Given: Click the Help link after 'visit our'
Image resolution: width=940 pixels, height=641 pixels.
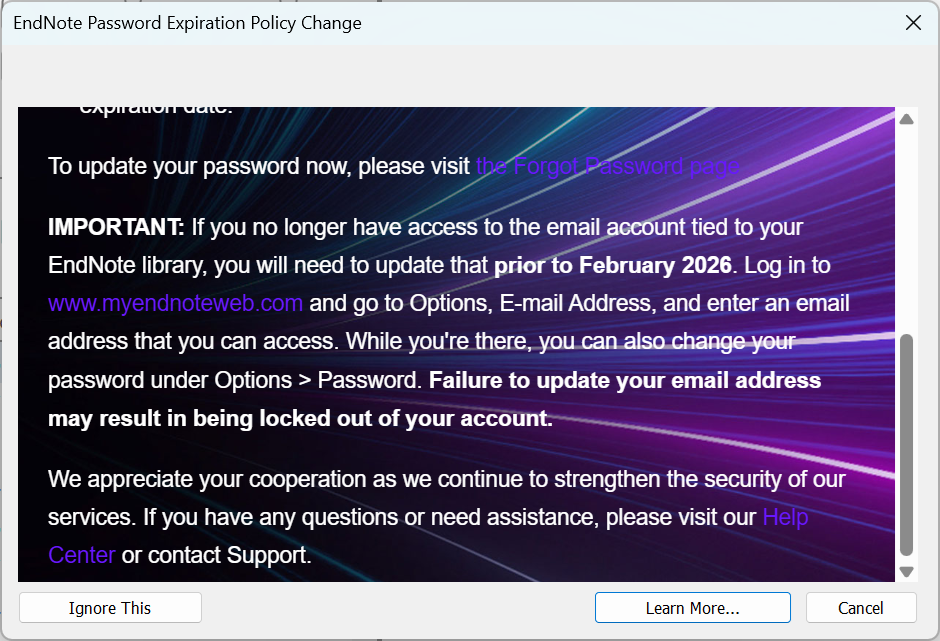Looking at the screenshot, I should 785,517.
